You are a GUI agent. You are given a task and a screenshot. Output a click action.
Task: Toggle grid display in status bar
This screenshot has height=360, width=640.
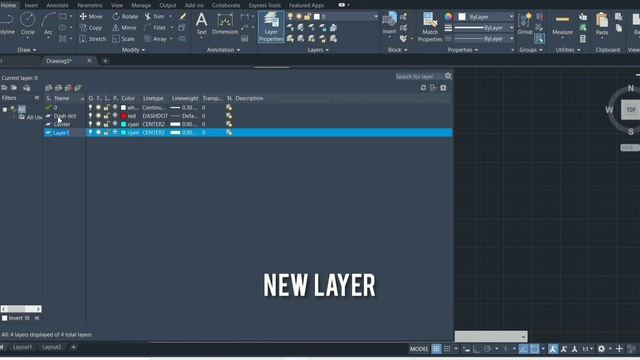point(436,349)
